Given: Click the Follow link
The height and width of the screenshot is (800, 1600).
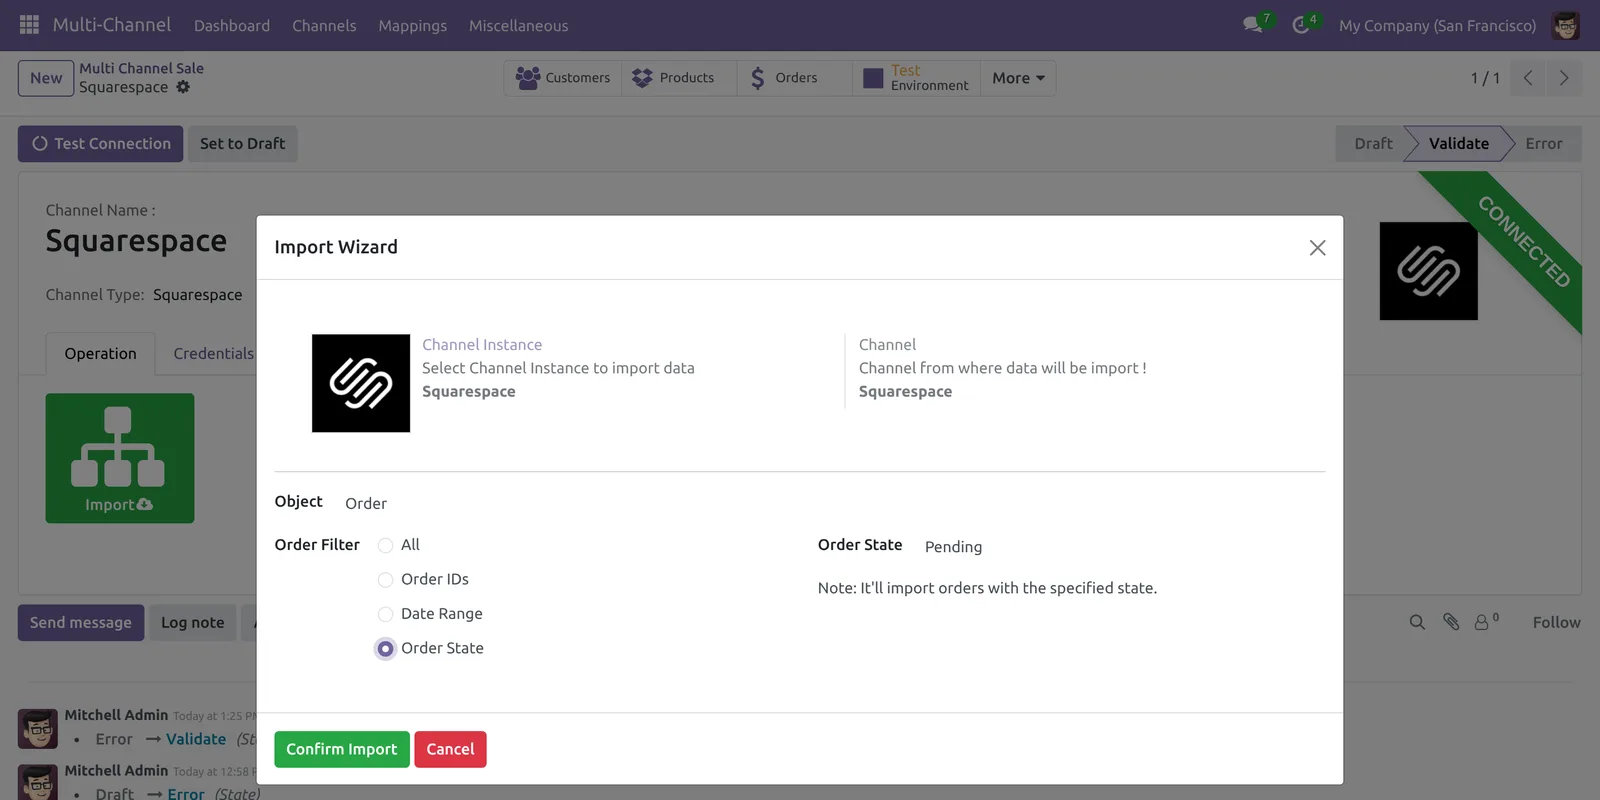Looking at the screenshot, I should (x=1556, y=622).
